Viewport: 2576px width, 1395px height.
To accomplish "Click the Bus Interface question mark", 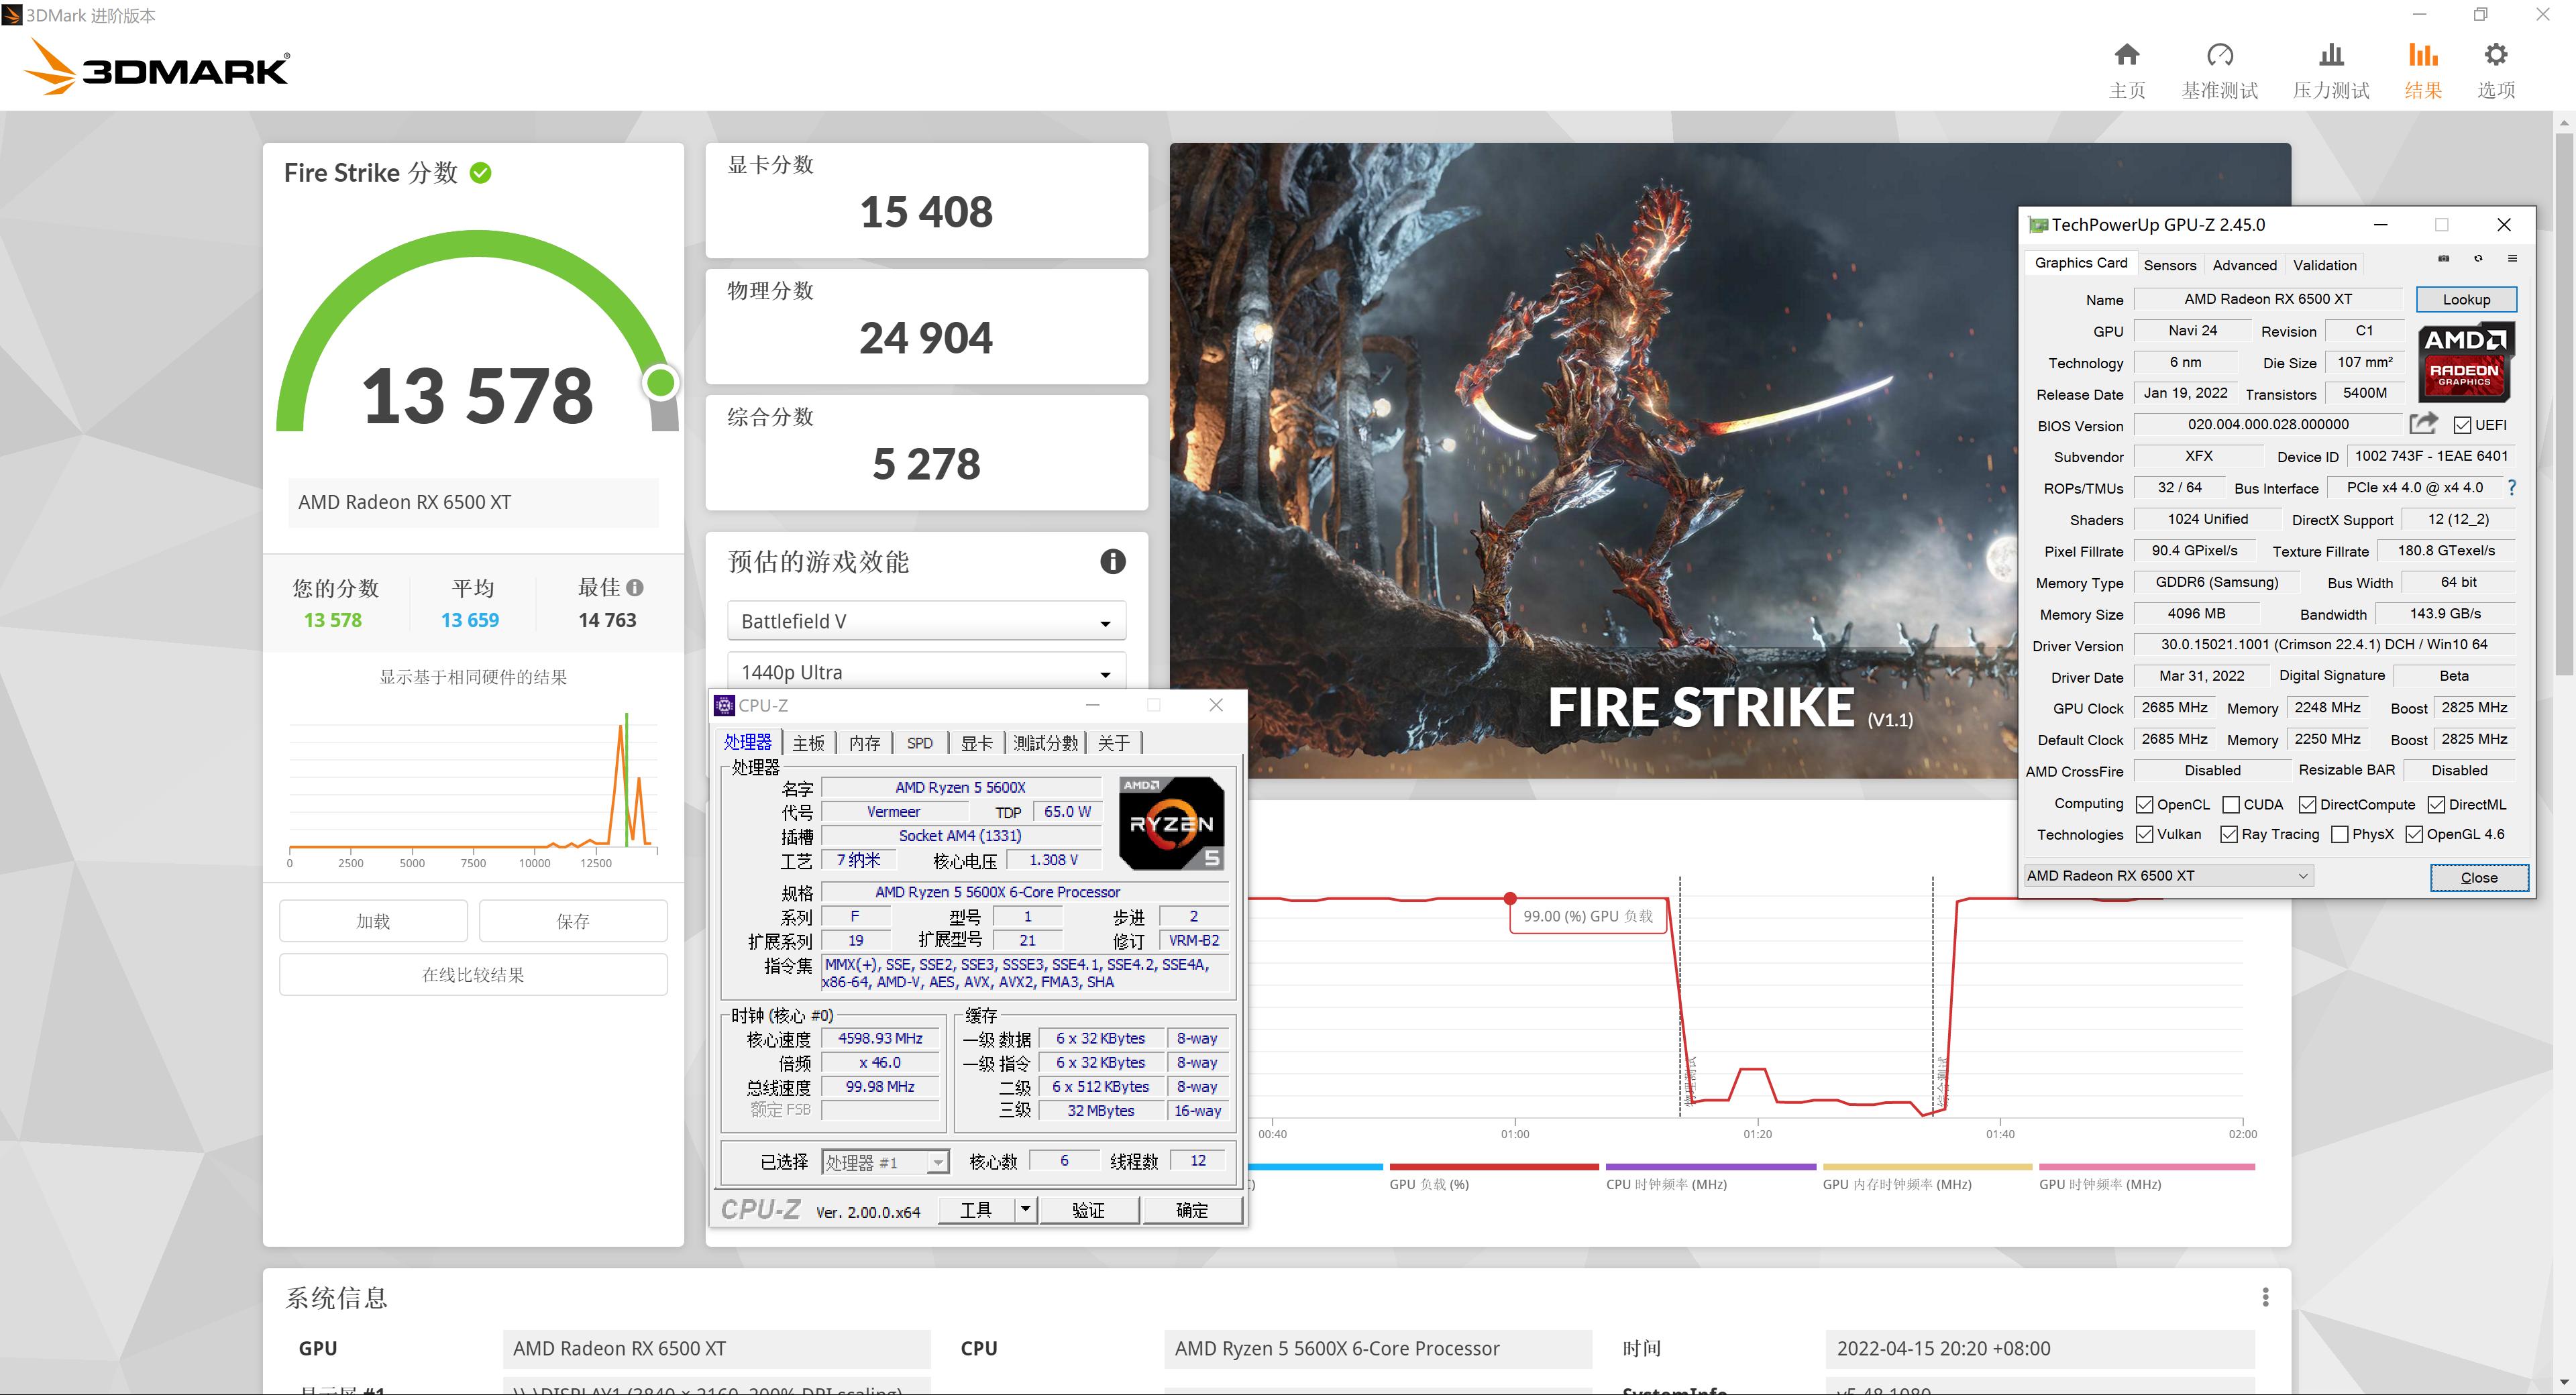I will pyautogui.click(x=2511, y=487).
